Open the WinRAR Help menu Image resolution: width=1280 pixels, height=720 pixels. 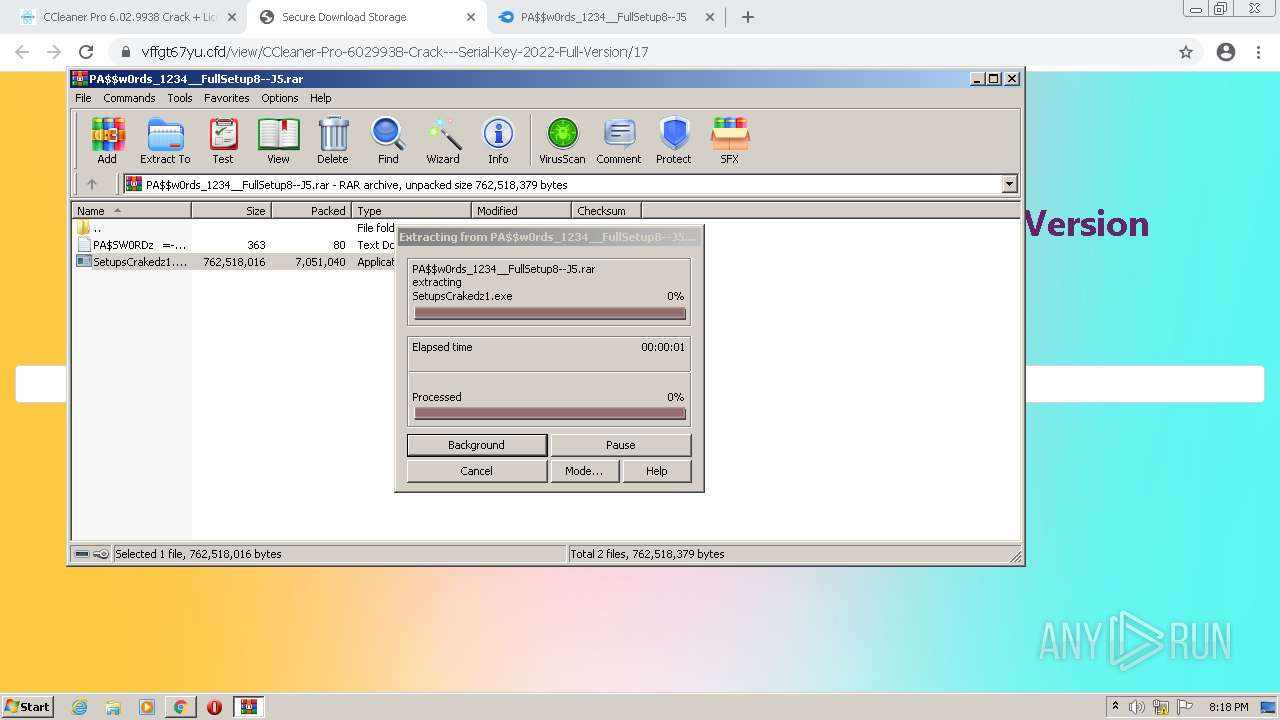[x=320, y=98]
